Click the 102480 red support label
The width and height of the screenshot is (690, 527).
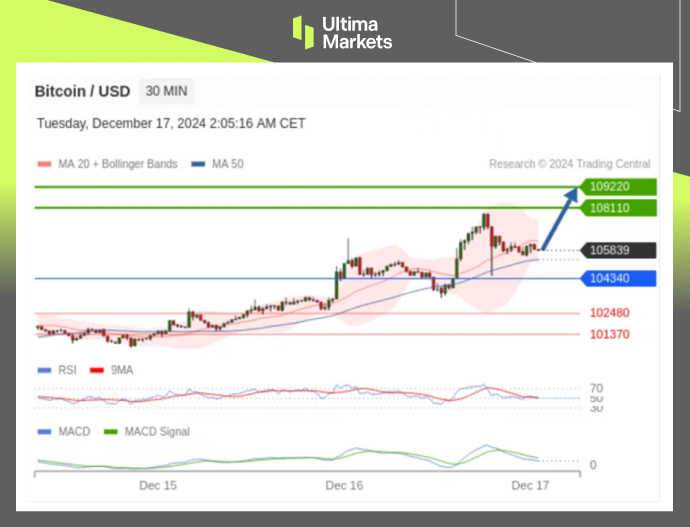click(x=609, y=313)
